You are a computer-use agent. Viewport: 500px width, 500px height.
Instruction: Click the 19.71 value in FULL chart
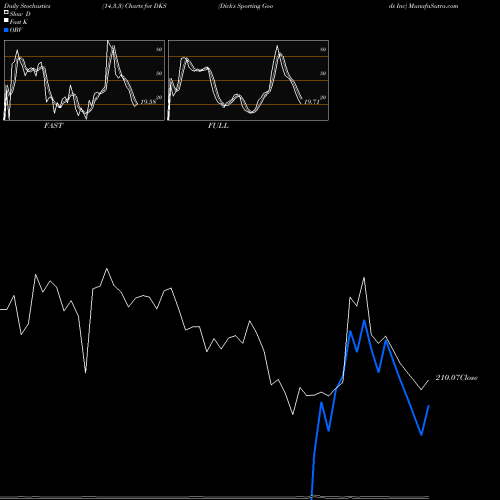(x=312, y=102)
